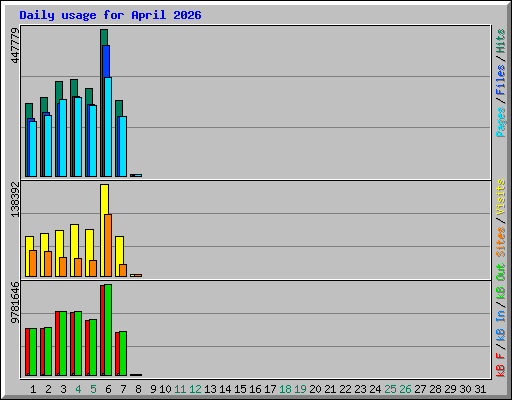Click the 447779 y-axis value

tap(15, 46)
